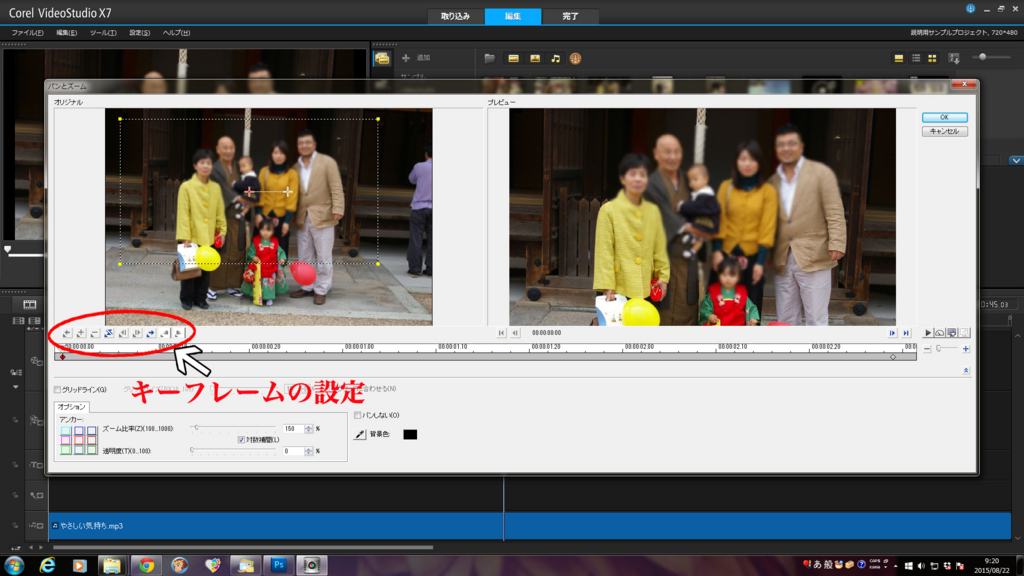1024x576 pixels.
Task: Click the Go to Next Keyframe icon
Action: [x=137, y=333]
